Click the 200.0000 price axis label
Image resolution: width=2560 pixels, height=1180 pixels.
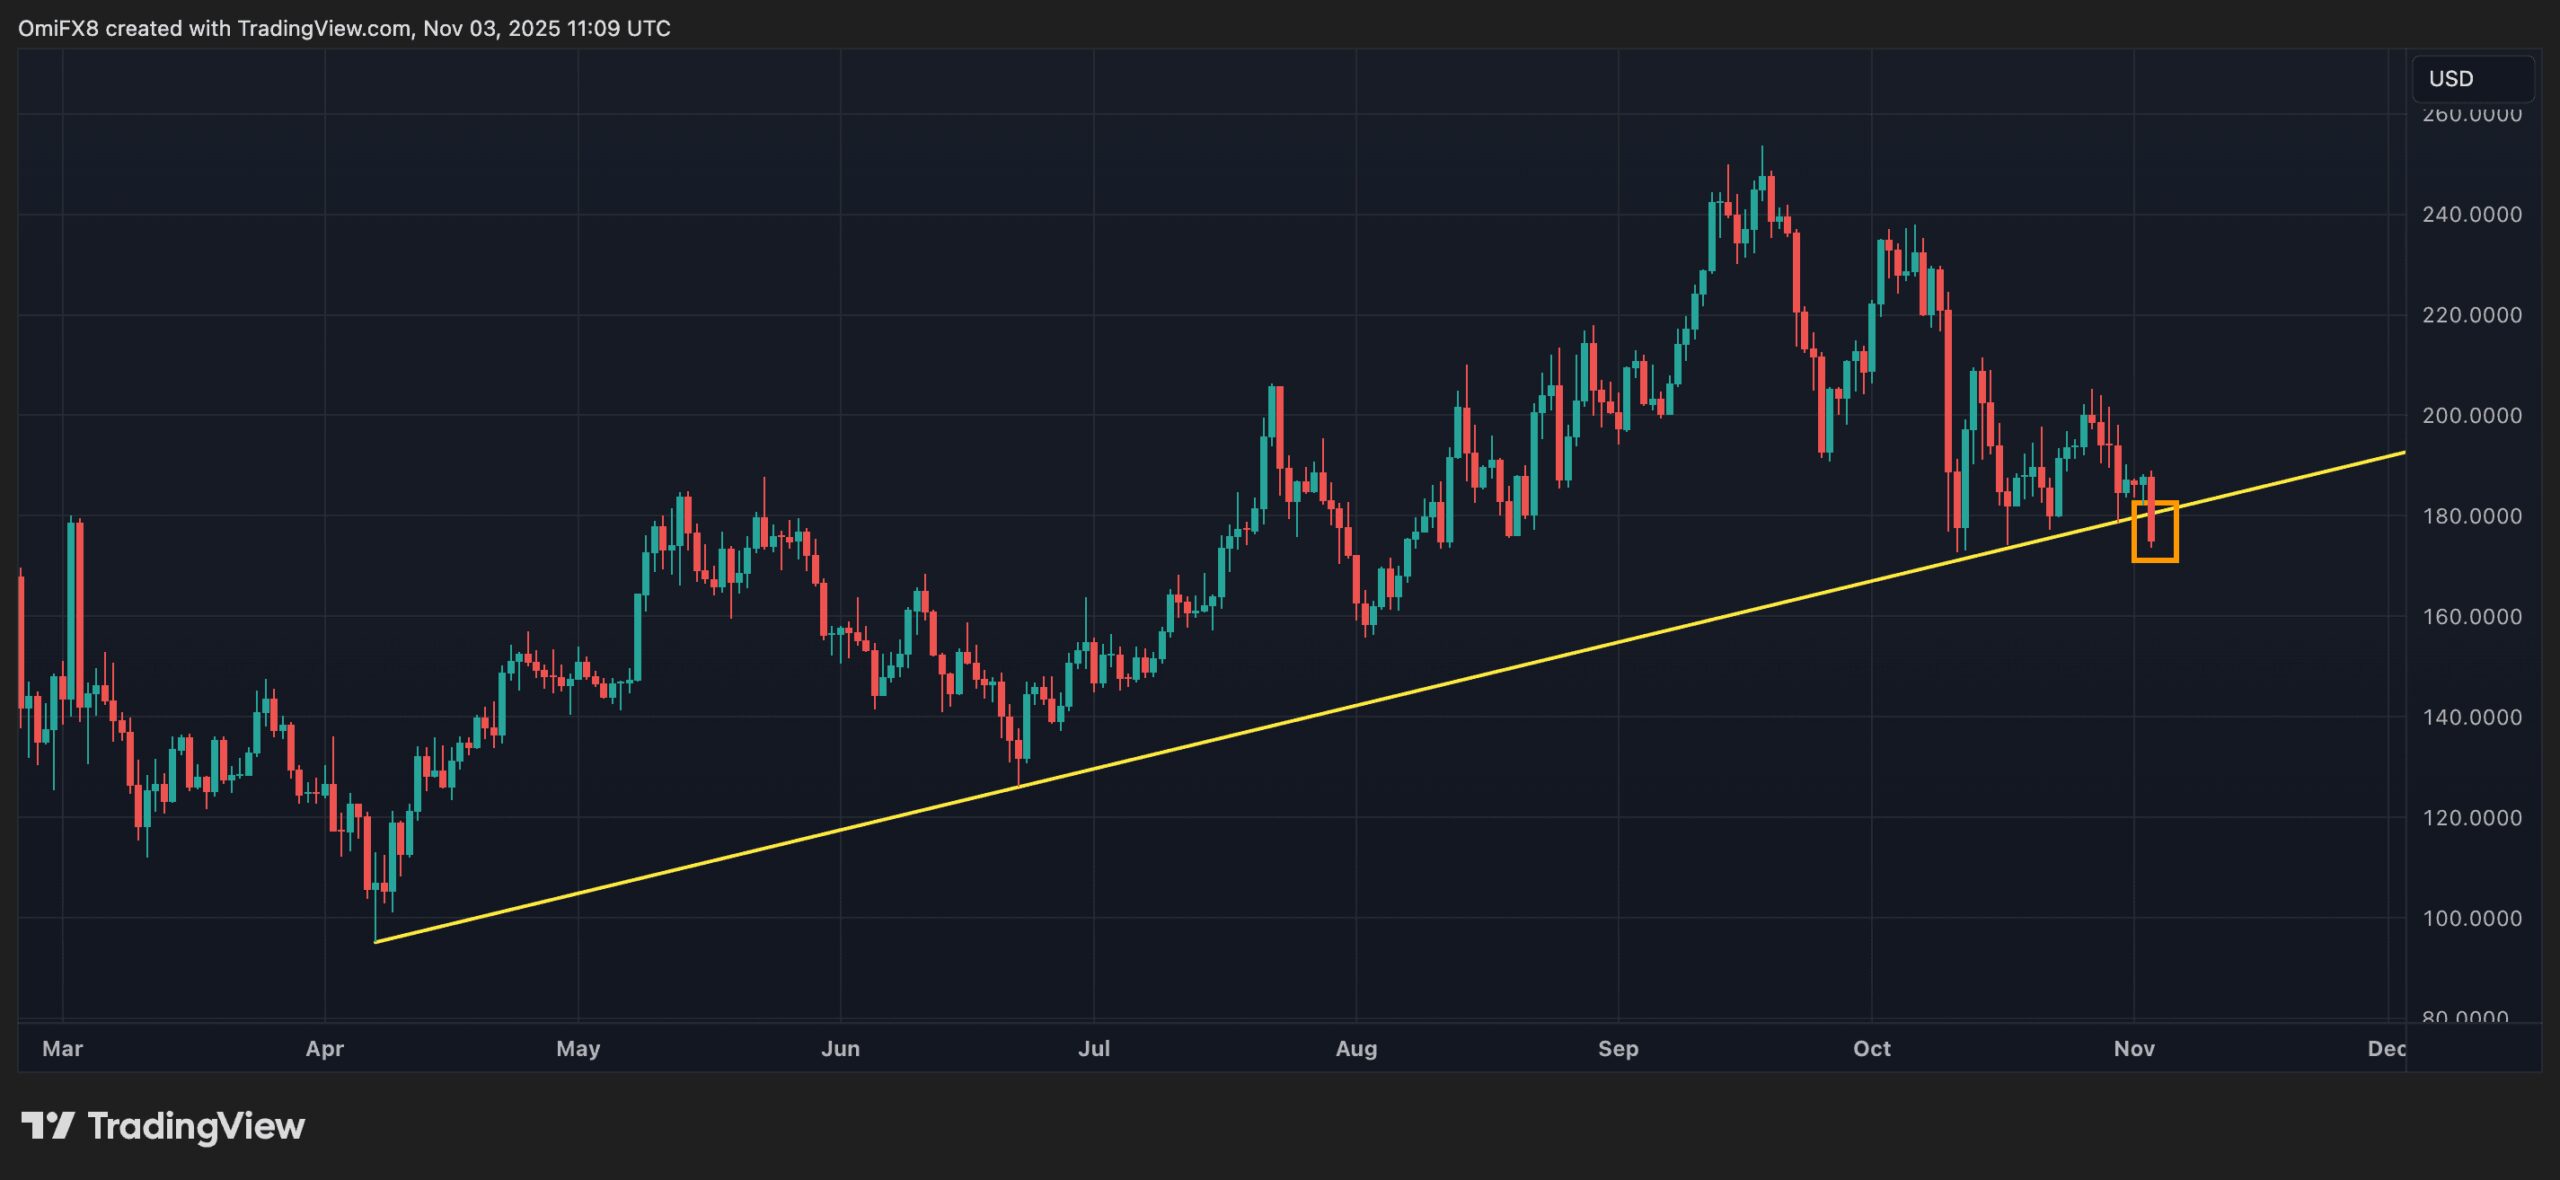pyautogui.click(x=2471, y=415)
